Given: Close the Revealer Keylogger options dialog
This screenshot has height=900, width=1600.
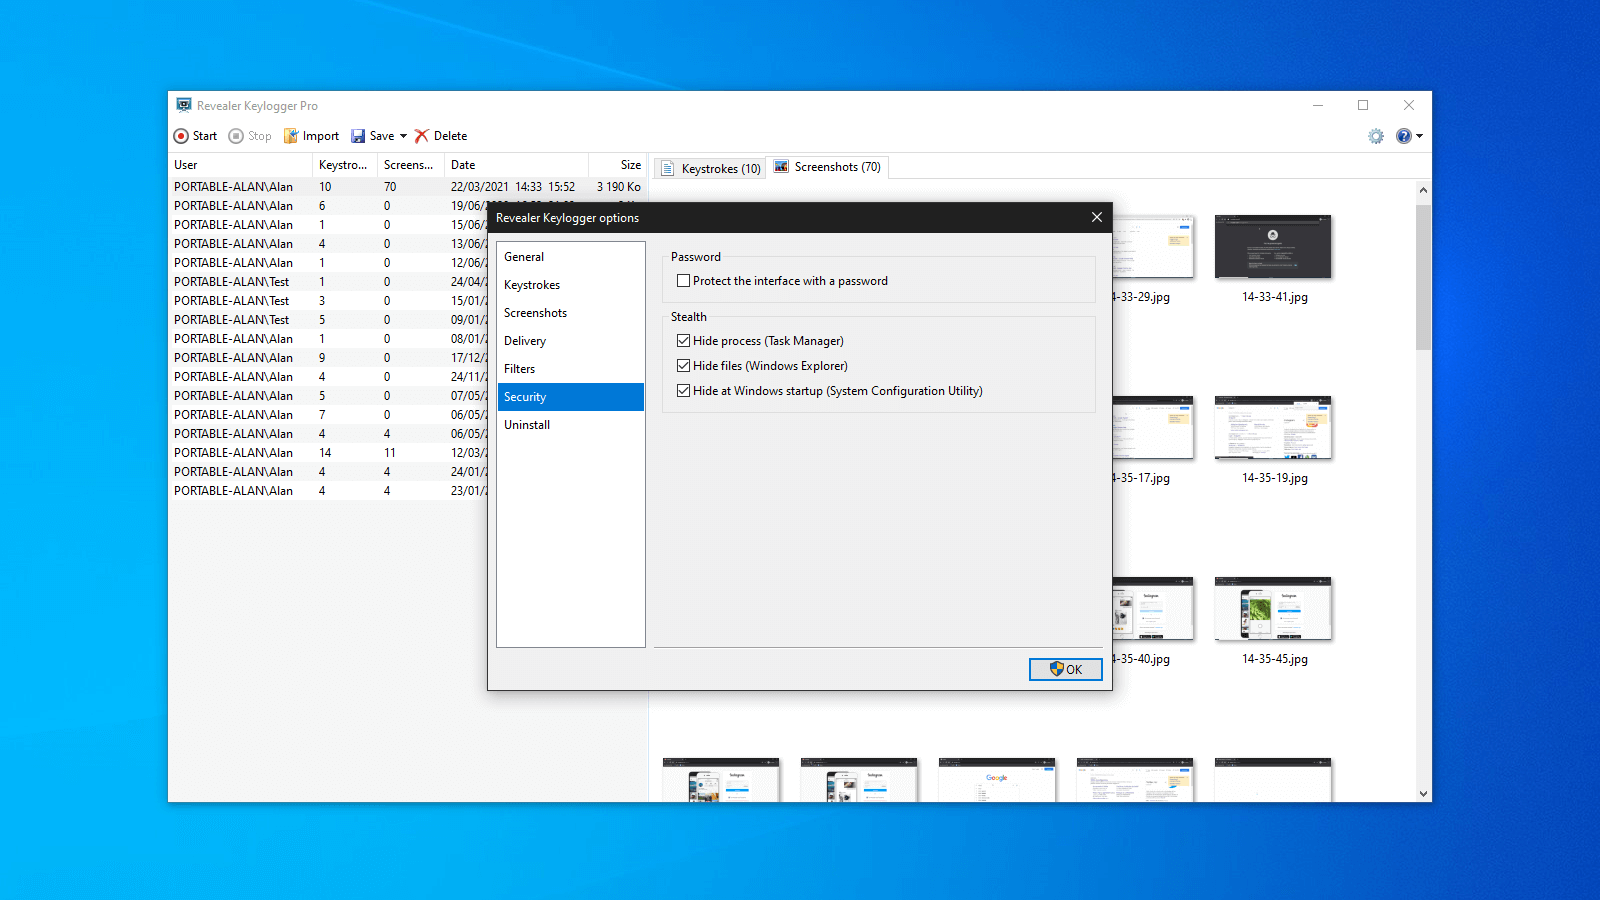Looking at the screenshot, I should click(x=1096, y=217).
